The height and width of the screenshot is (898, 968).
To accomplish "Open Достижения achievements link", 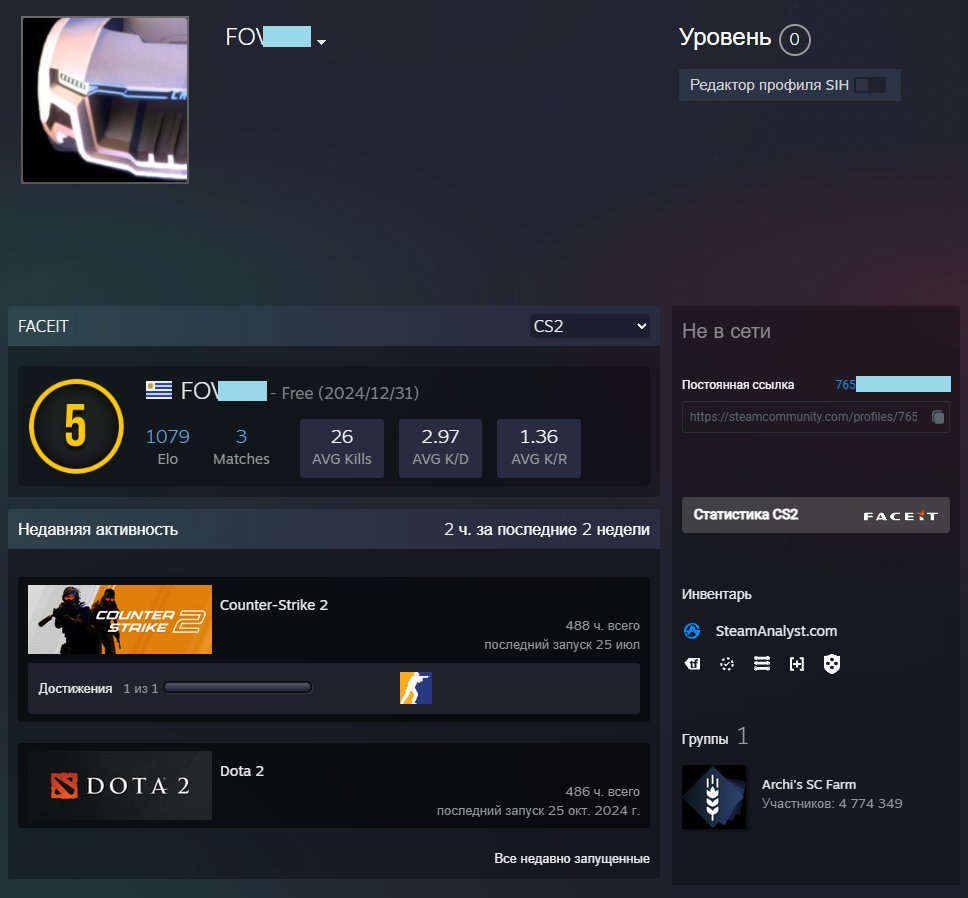I will (75, 689).
